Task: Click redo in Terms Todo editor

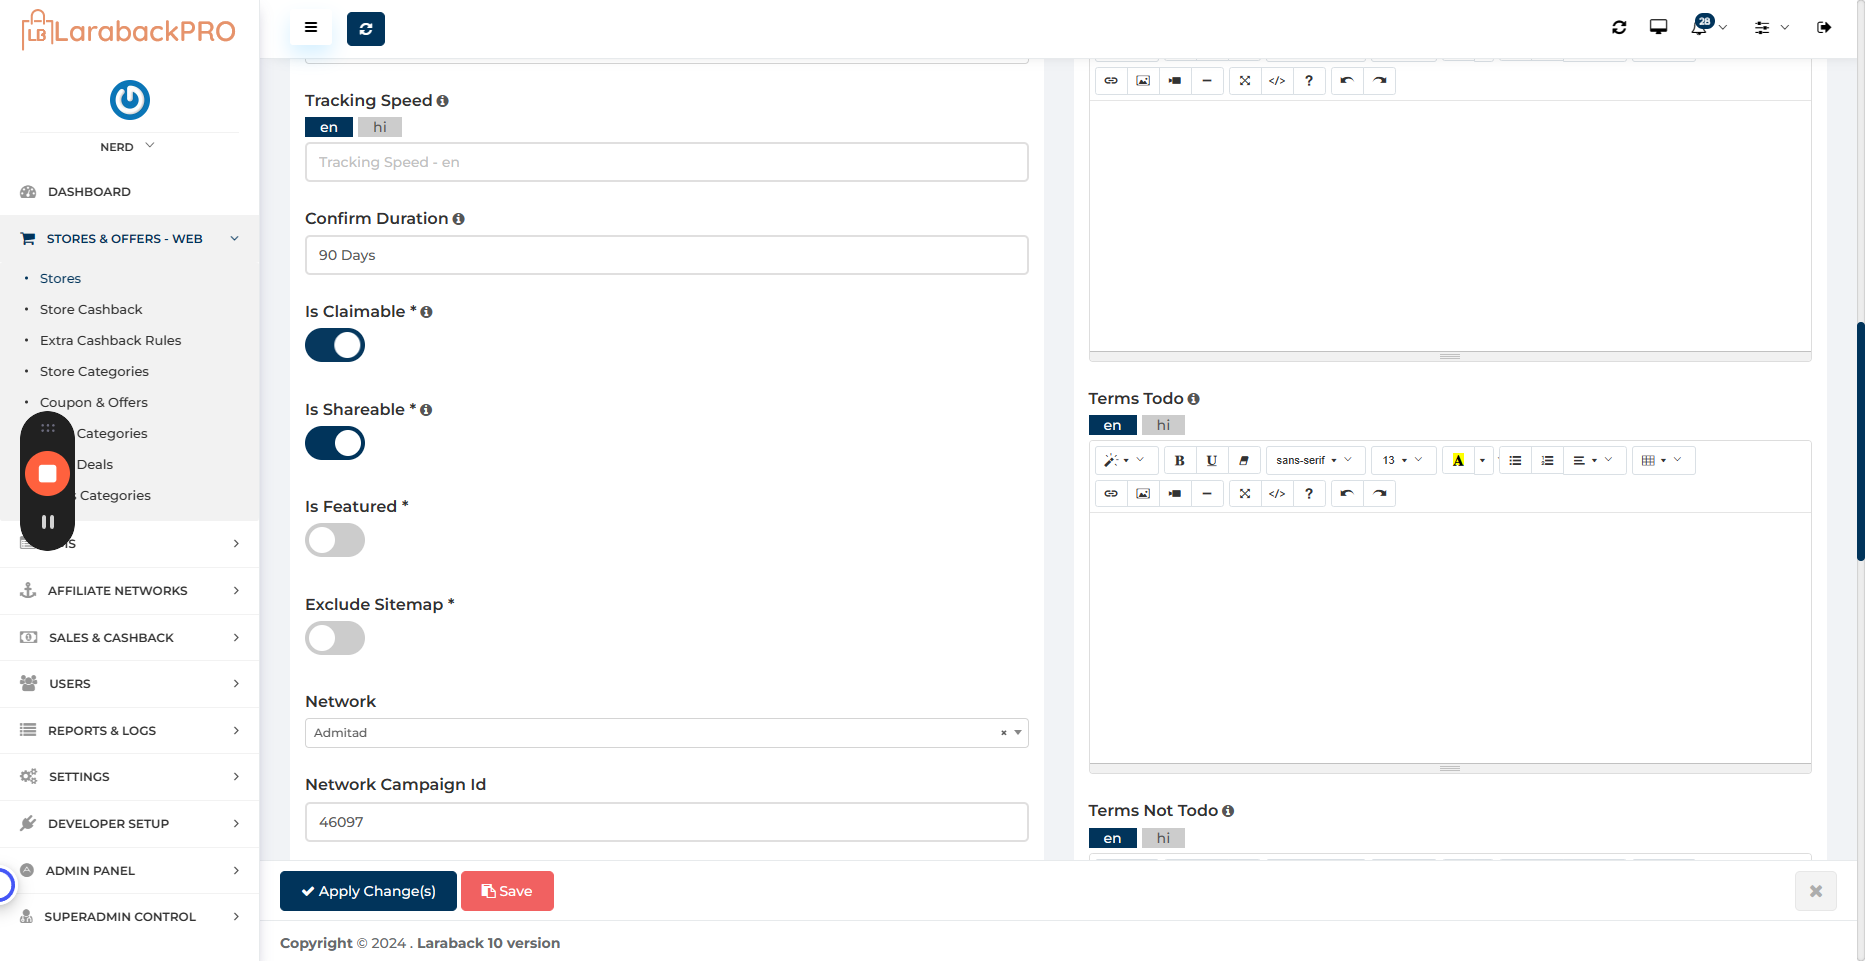Action: 1380,493
